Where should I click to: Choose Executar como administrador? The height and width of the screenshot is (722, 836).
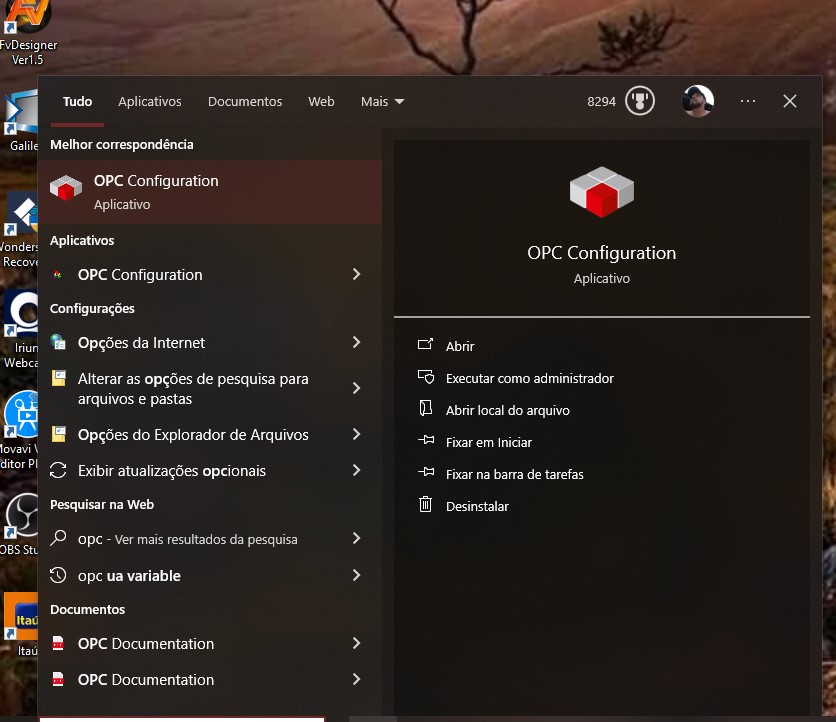(x=529, y=378)
